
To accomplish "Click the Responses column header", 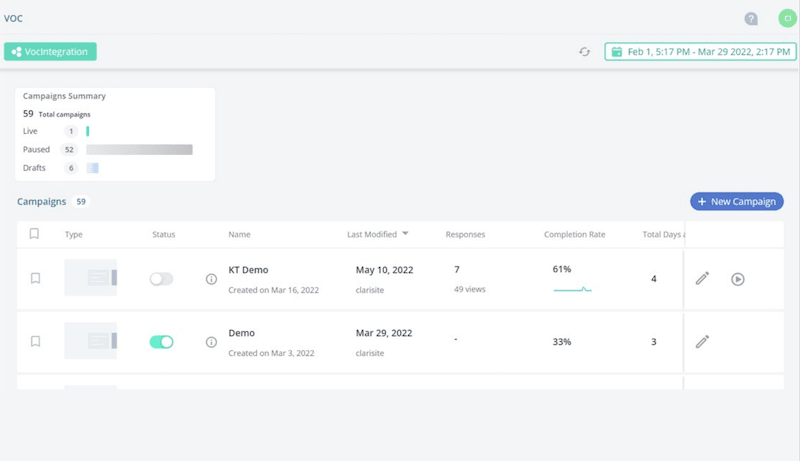I will click(x=465, y=235).
